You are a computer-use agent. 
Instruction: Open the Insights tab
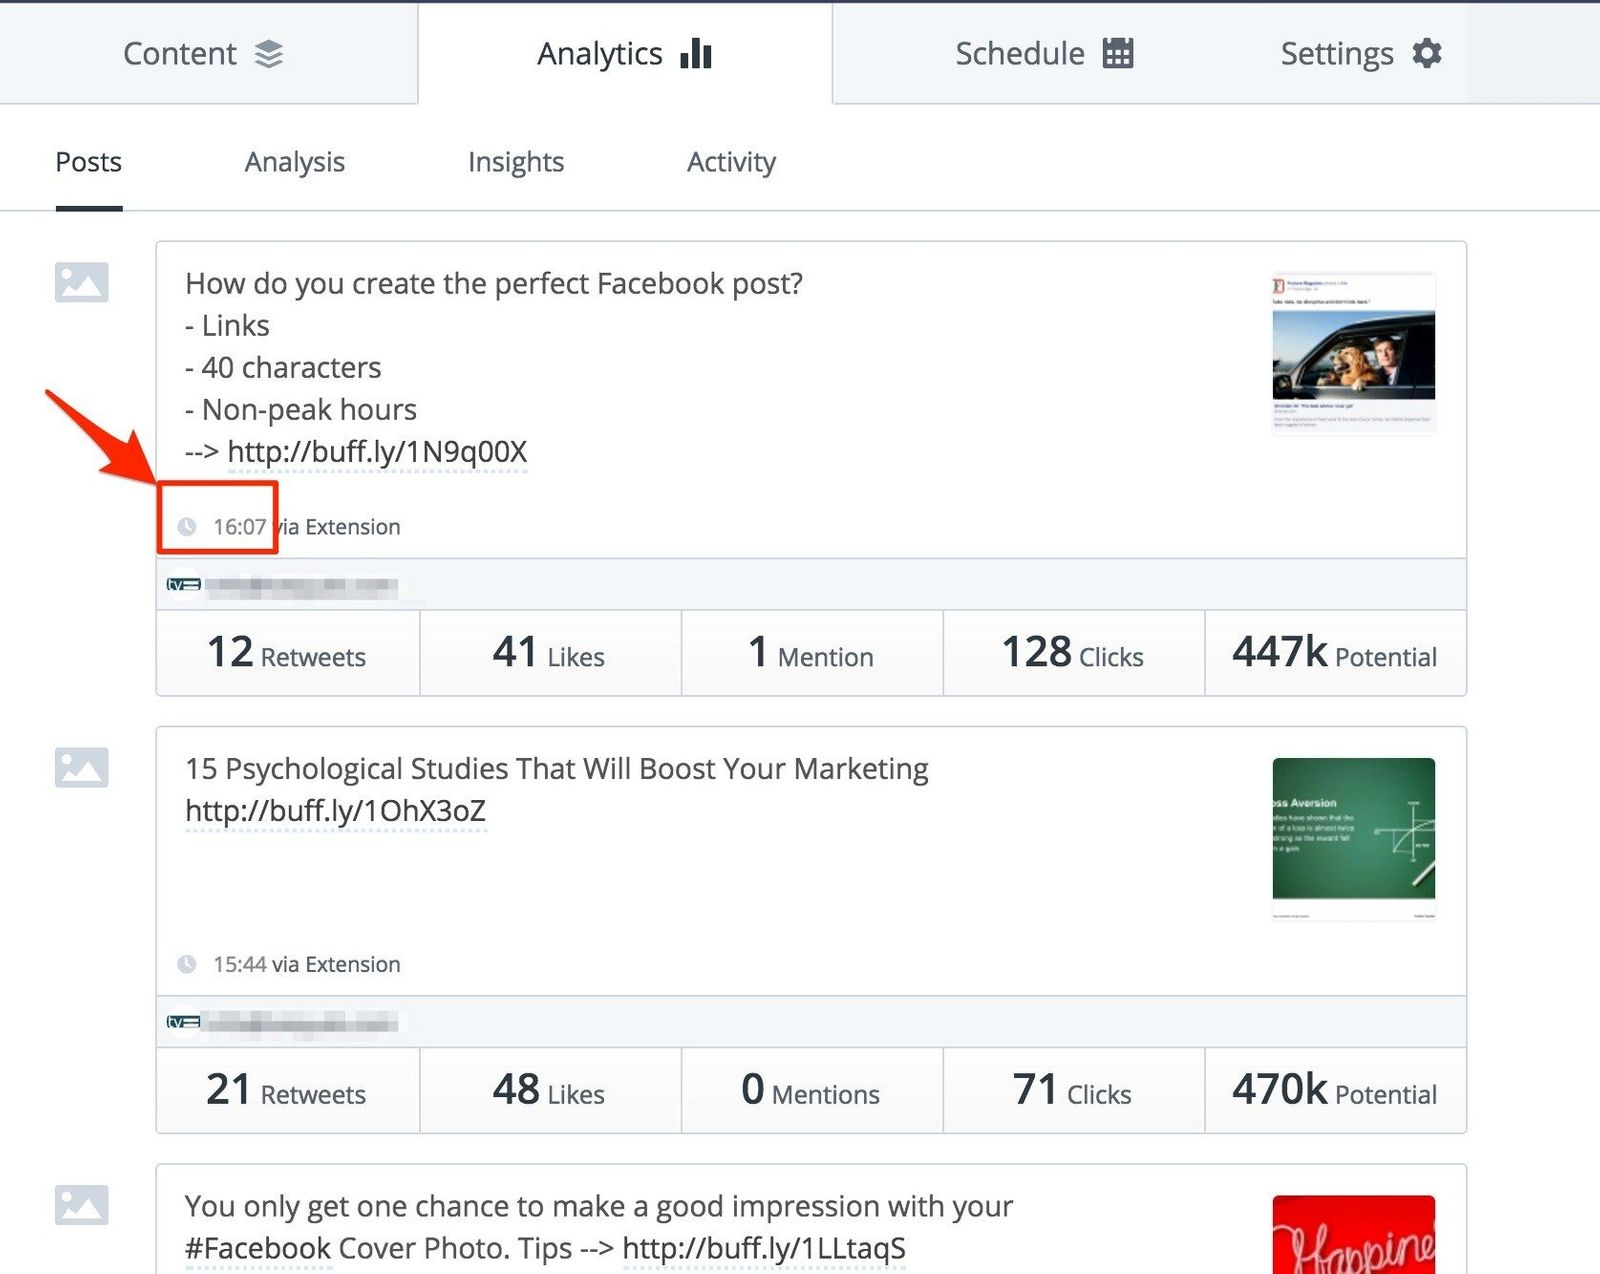[x=515, y=161]
